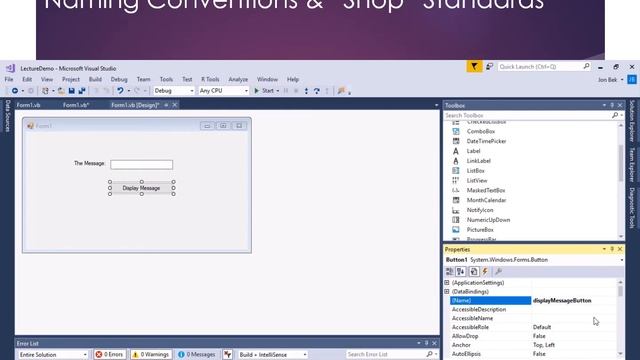The image size is (640, 360).
Task: Open the Team Explorer side tab
Action: (x=632, y=165)
